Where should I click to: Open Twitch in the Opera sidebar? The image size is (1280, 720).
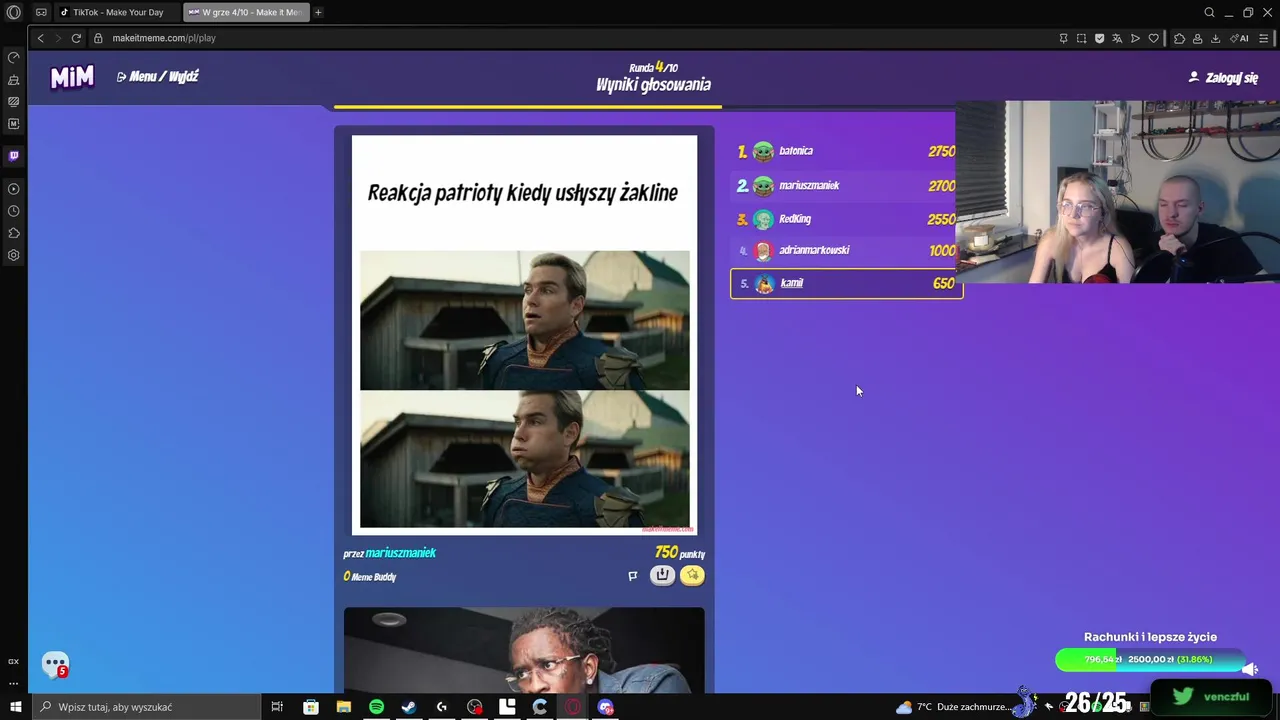[x=14, y=156]
